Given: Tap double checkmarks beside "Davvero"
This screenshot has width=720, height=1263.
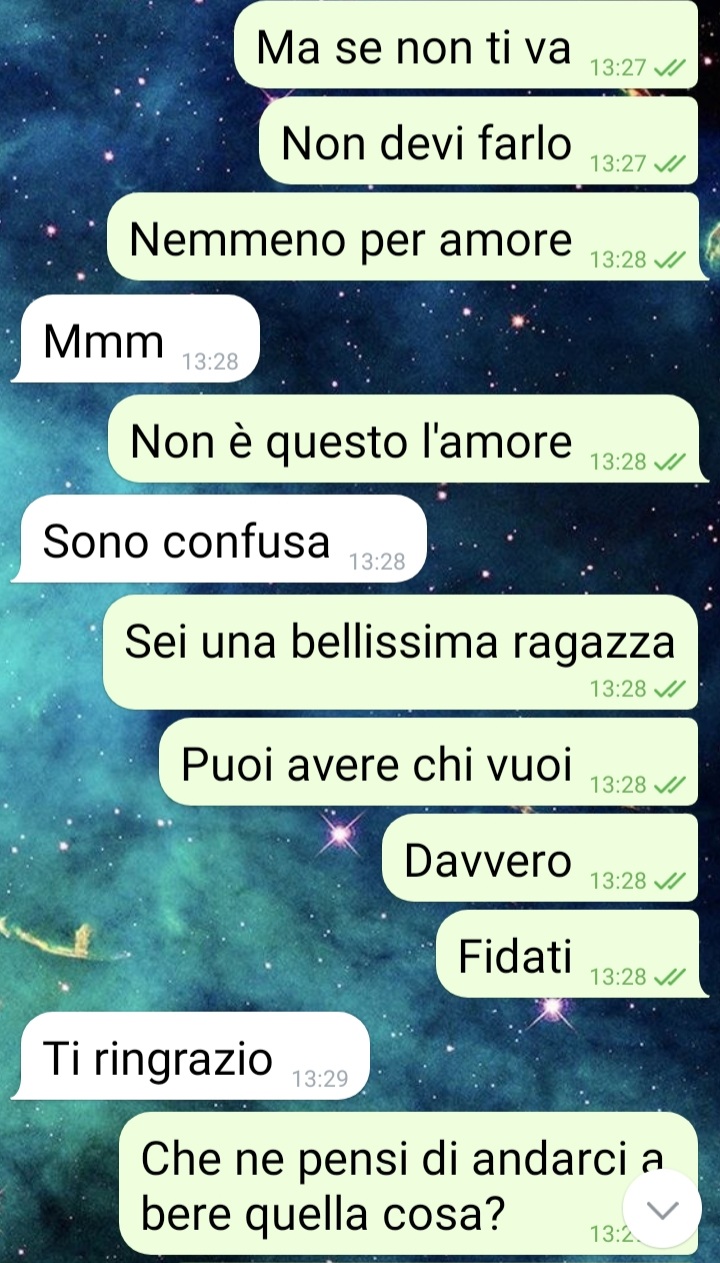Looking at the screenshot, I should (x=669, y=881).
